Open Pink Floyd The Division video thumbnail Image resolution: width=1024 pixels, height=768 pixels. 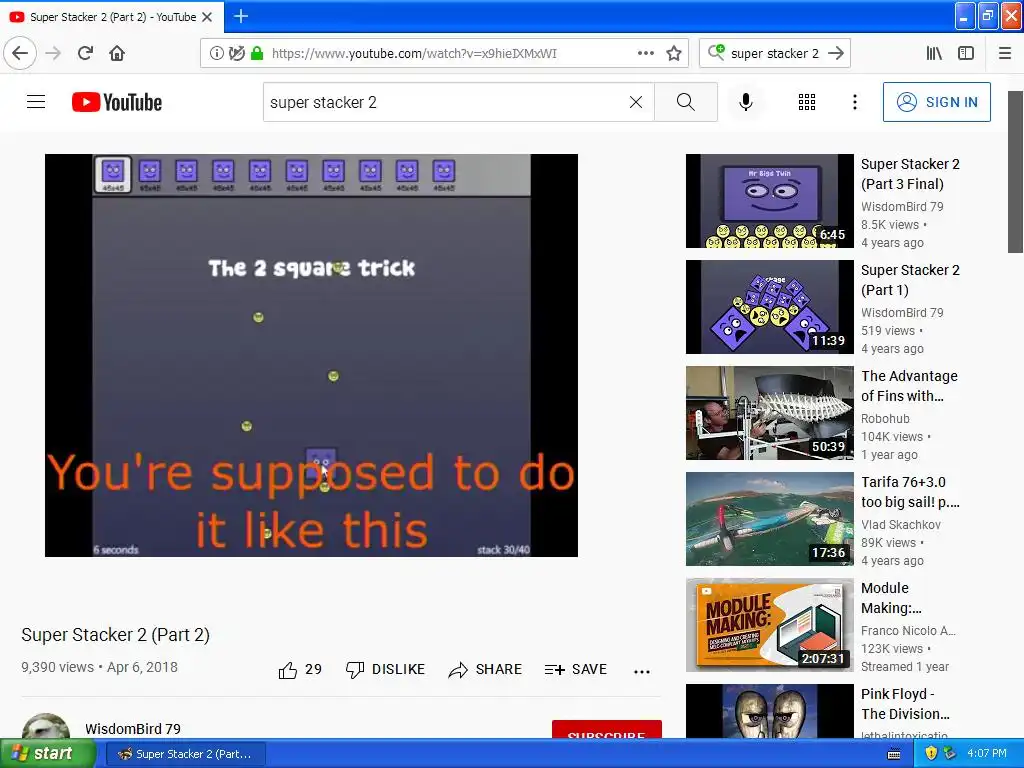tap(769, 711)
